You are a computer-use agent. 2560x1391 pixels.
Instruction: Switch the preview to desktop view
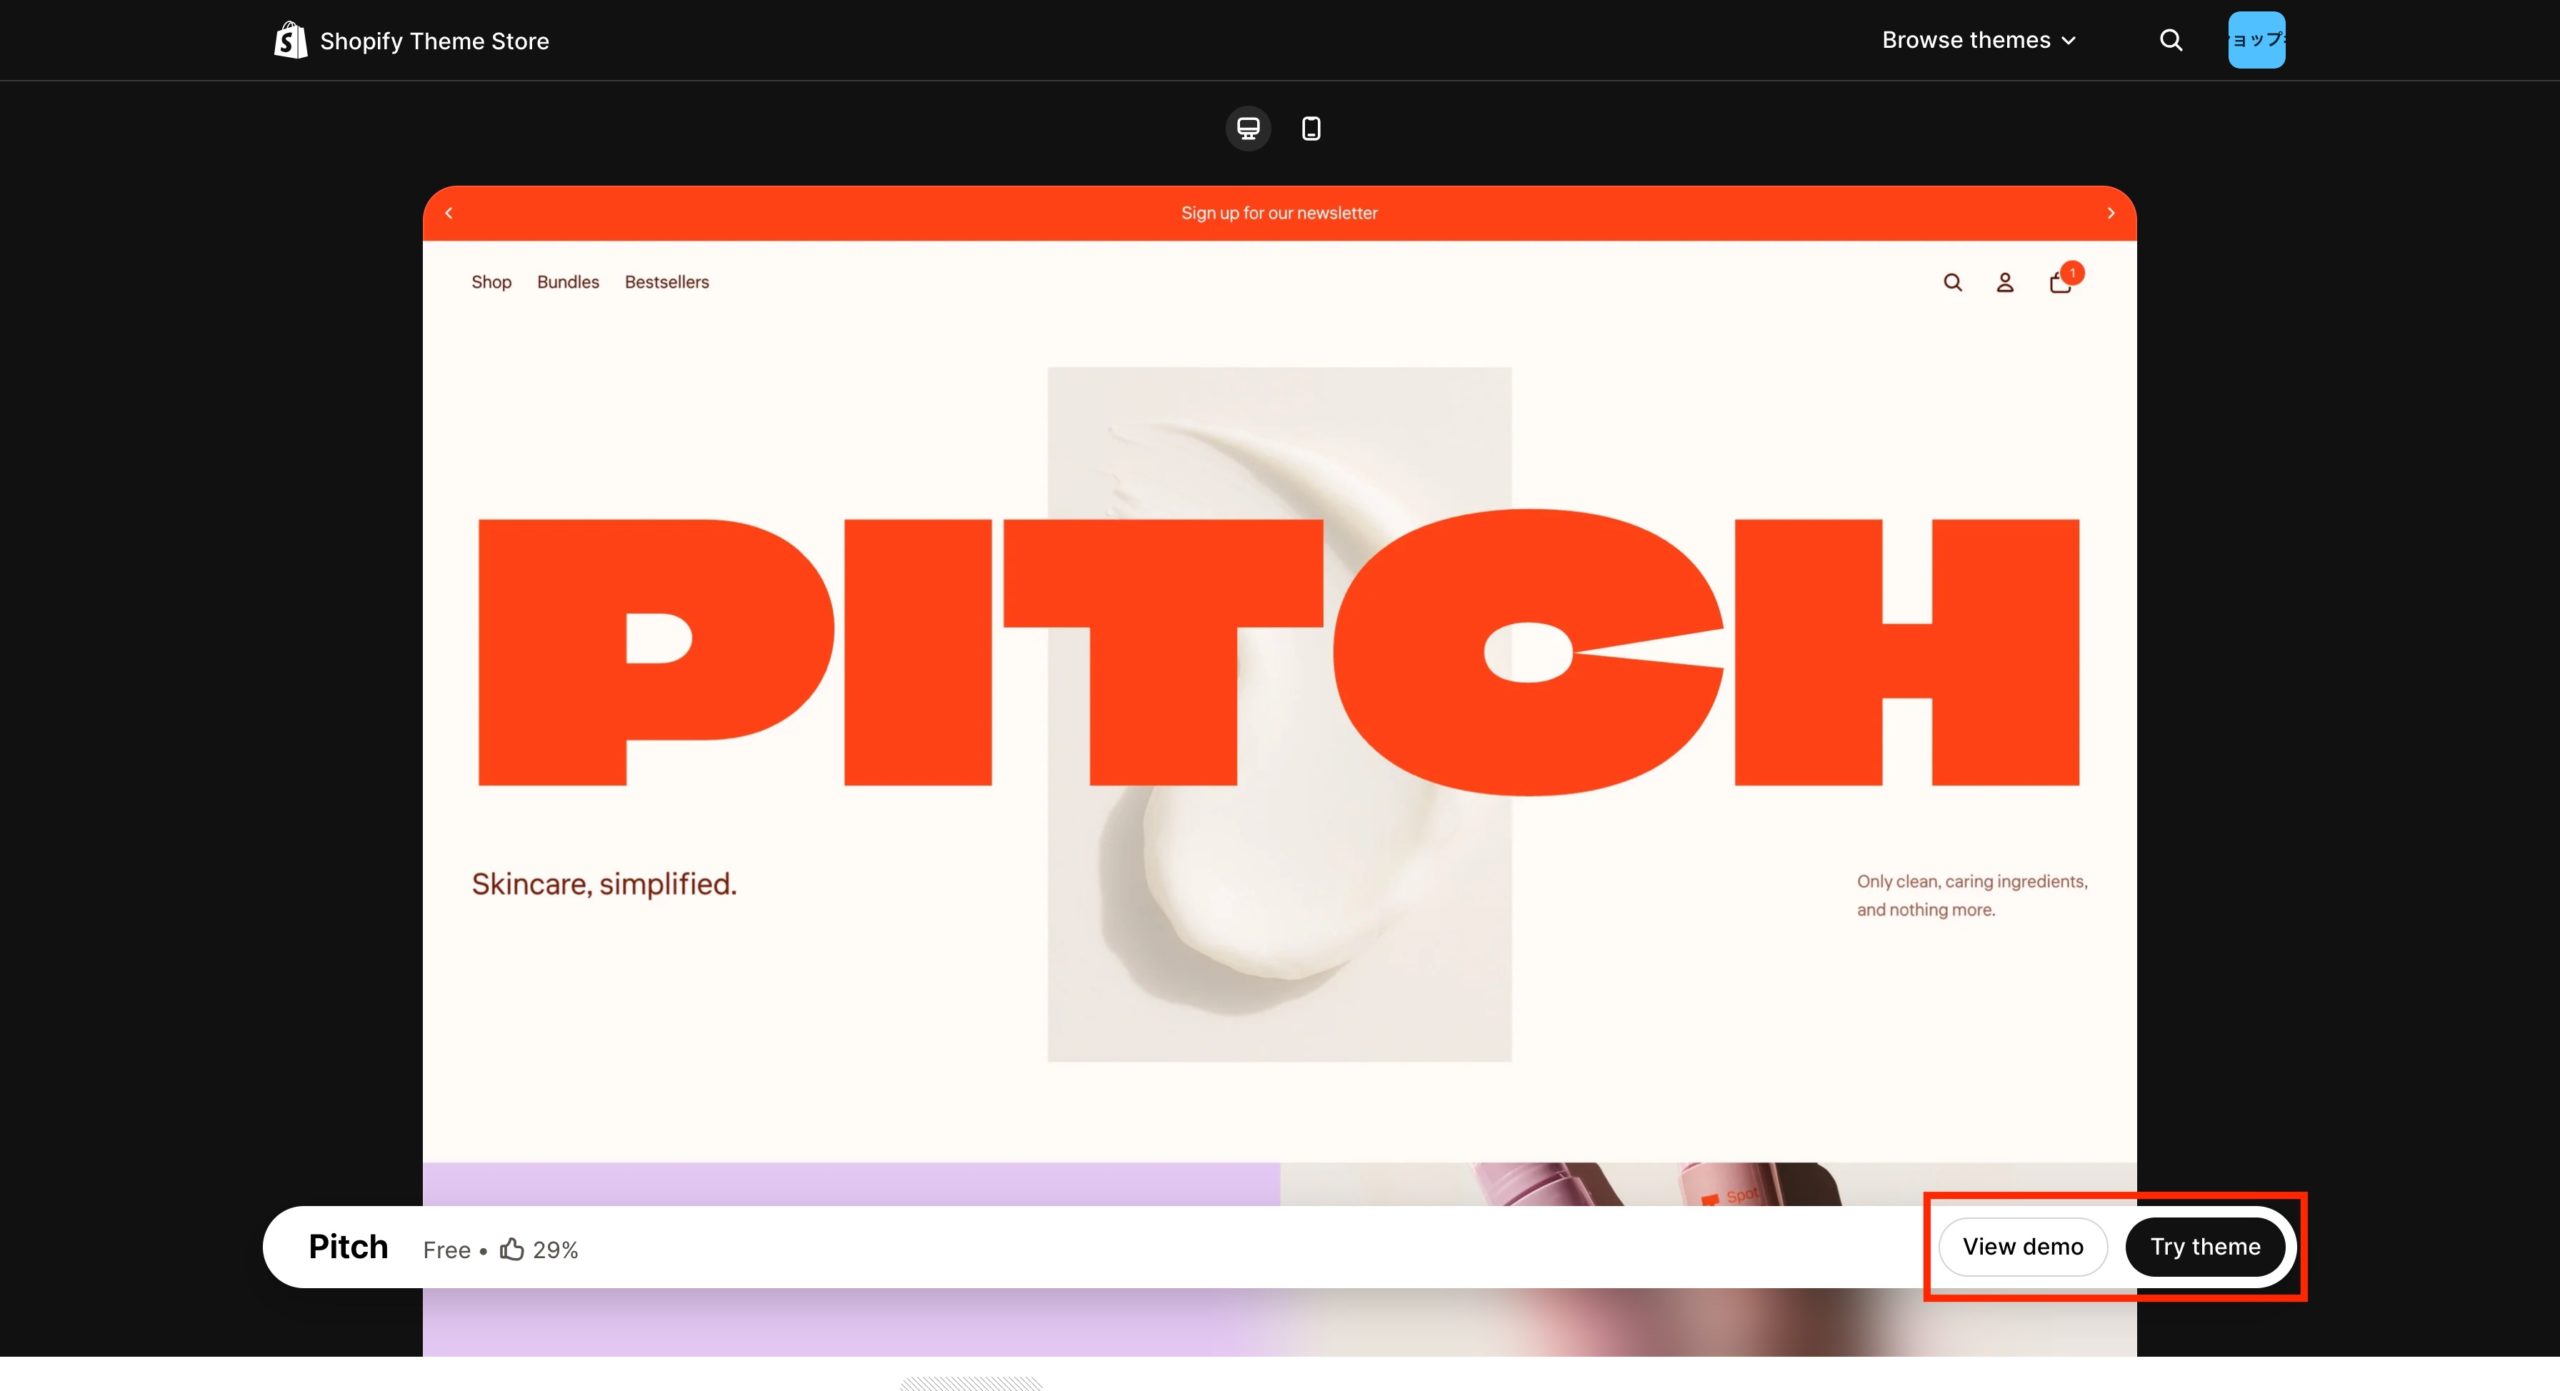coord(1248,128)
